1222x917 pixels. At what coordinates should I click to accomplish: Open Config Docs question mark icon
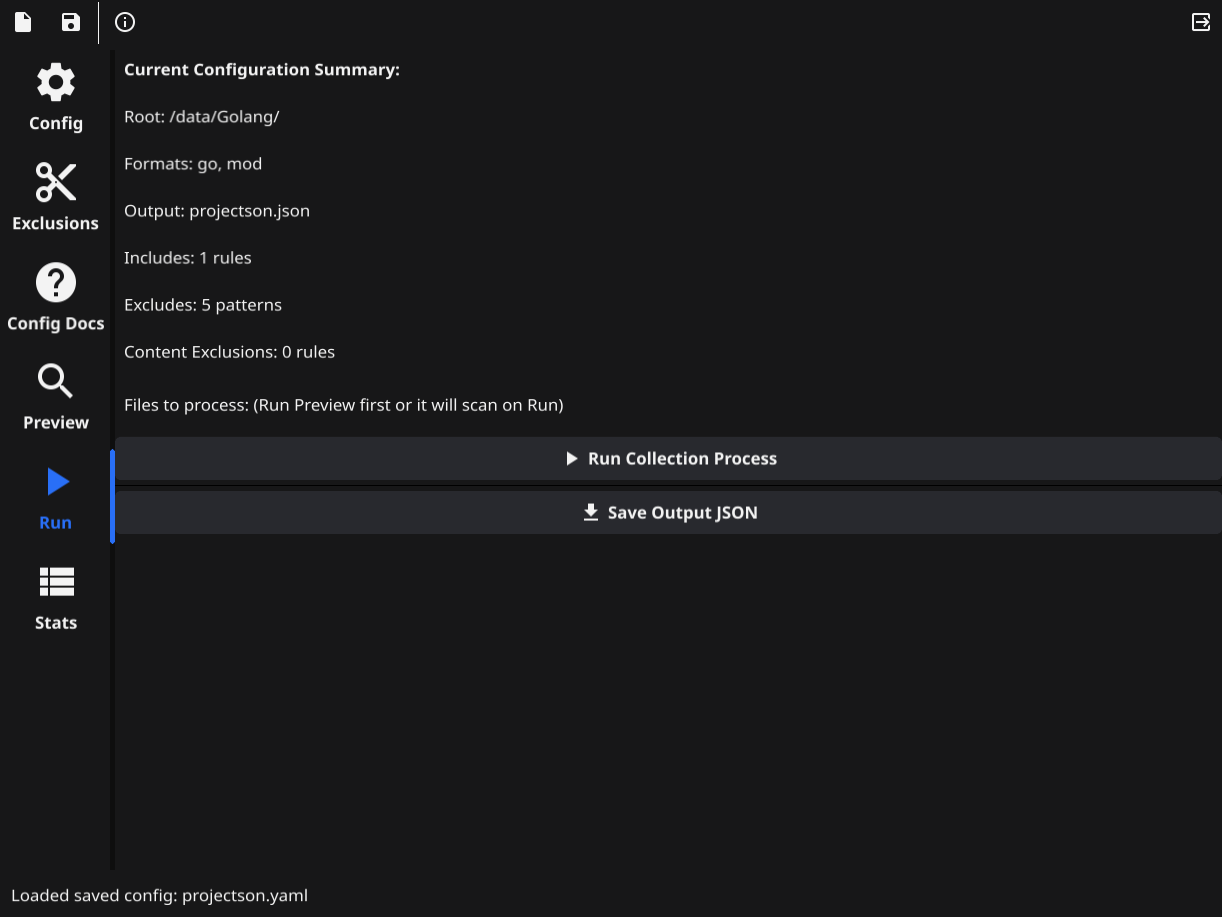[56, 282]
